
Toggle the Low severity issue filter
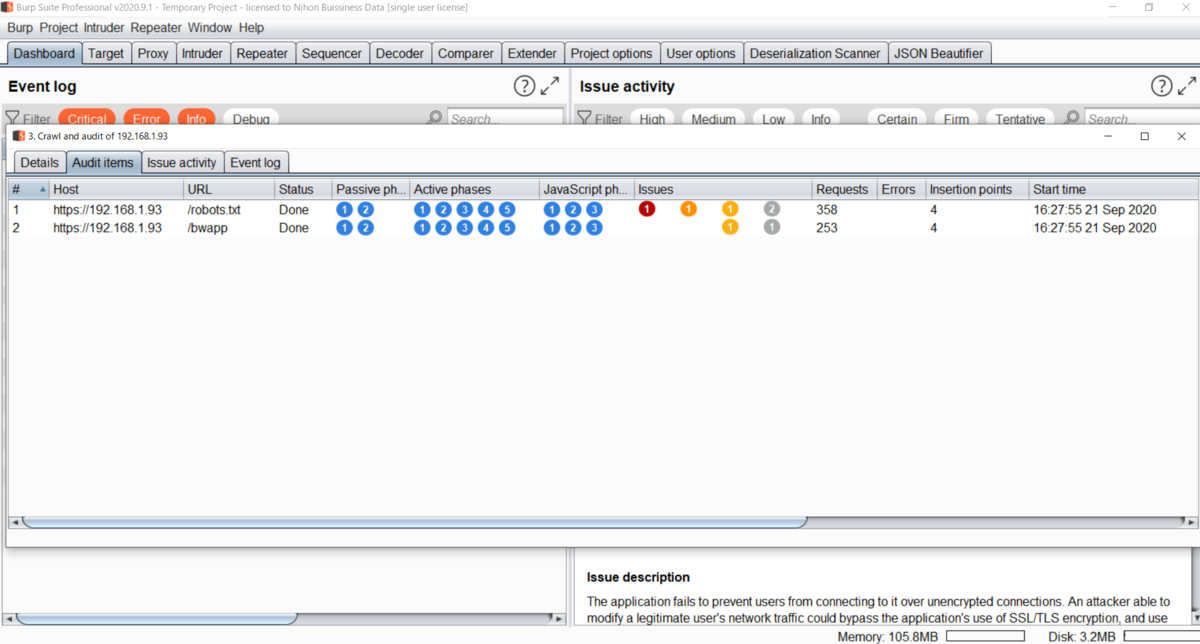774,119
